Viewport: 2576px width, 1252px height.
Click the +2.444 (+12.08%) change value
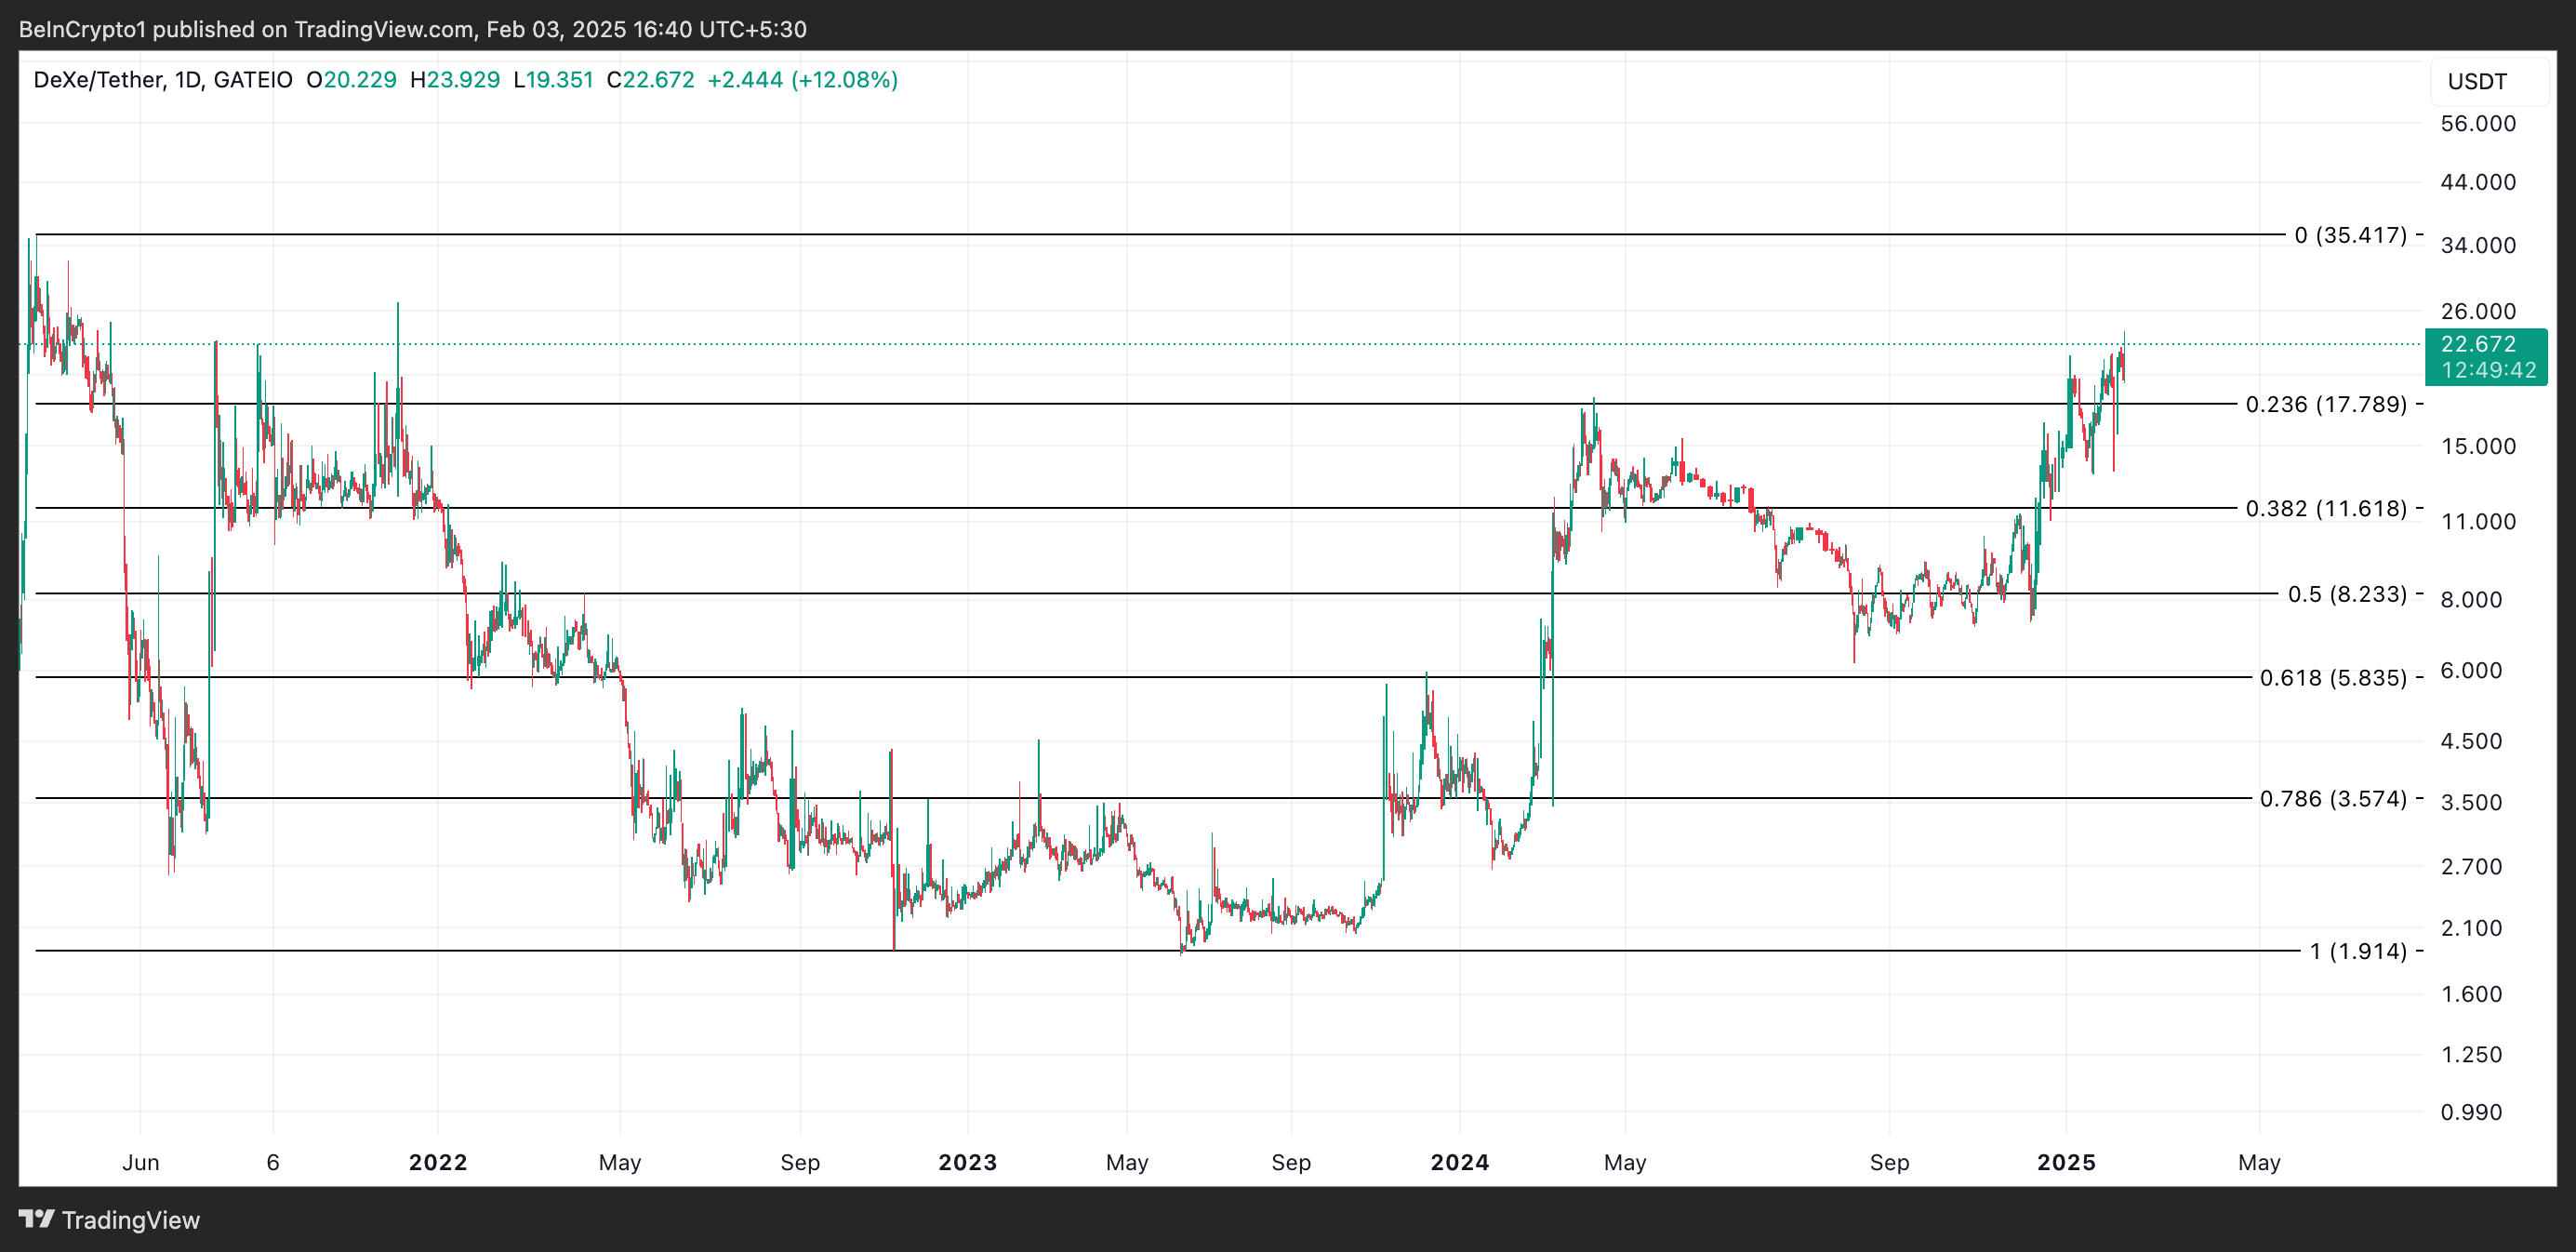pyautogui.click(x=802, y=80)
